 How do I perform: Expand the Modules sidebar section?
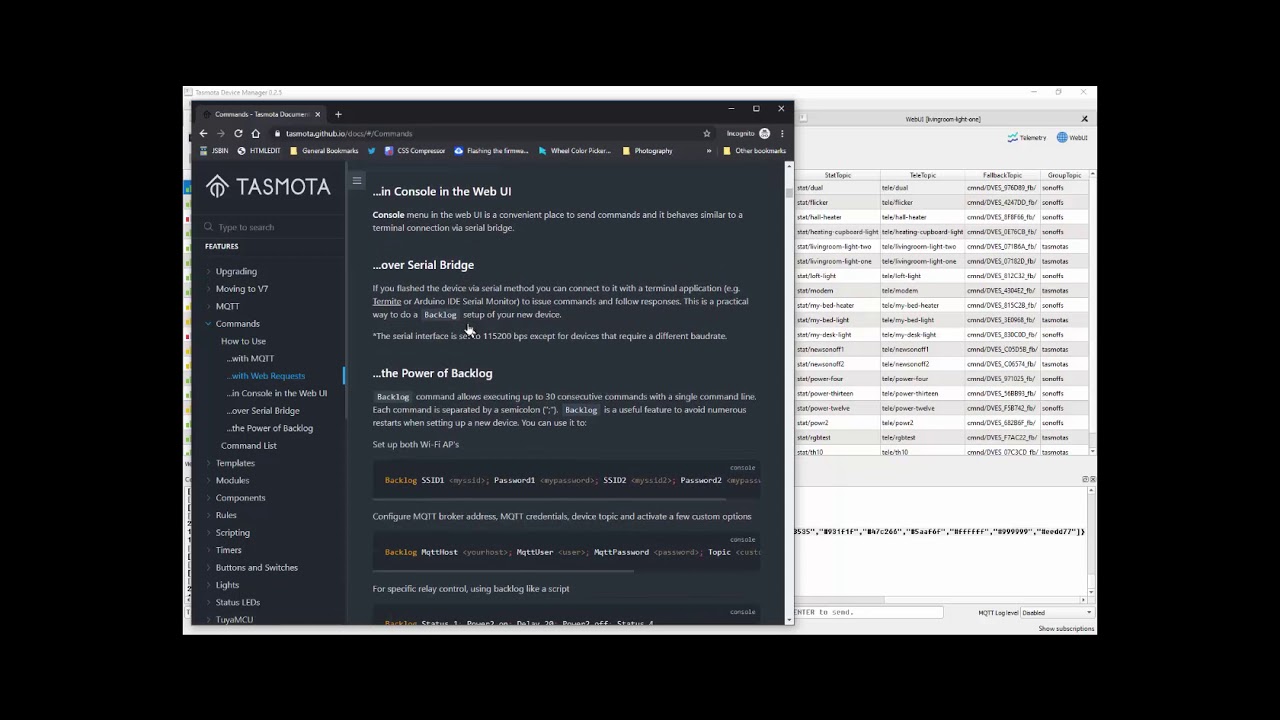tap(232, 480)
